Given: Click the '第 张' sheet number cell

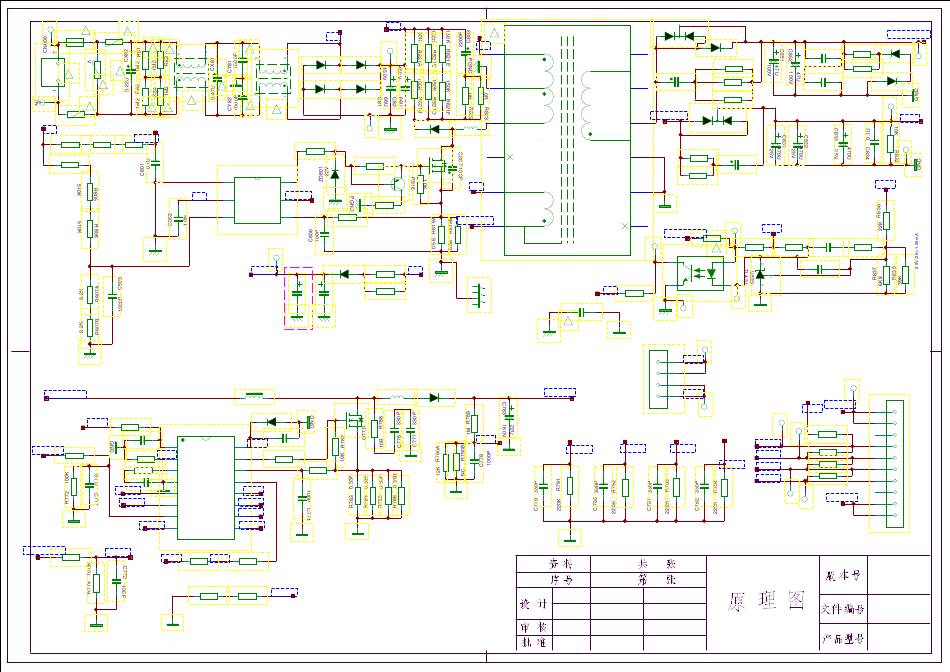Looking at the screenshot, I should (648, 579).
